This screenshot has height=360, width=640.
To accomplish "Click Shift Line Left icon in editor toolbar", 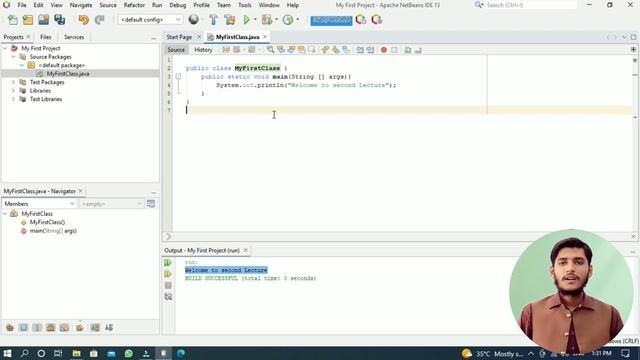I will tap(360, 50).
